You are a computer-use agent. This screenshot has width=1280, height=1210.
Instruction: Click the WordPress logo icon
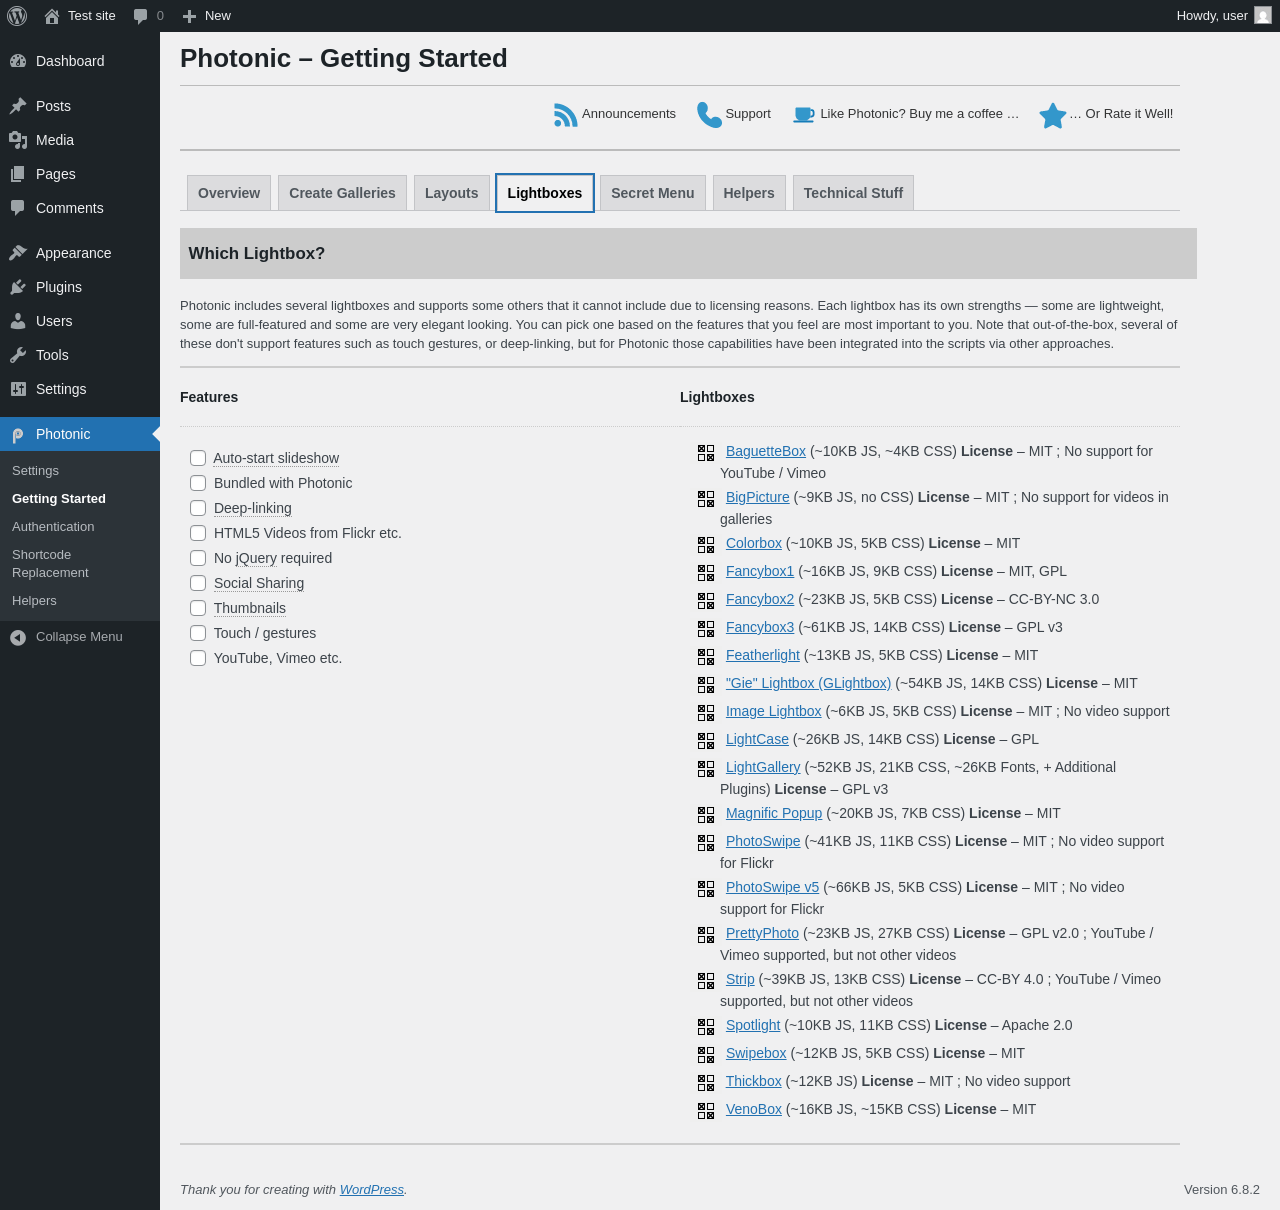click(x=17, y=16)
